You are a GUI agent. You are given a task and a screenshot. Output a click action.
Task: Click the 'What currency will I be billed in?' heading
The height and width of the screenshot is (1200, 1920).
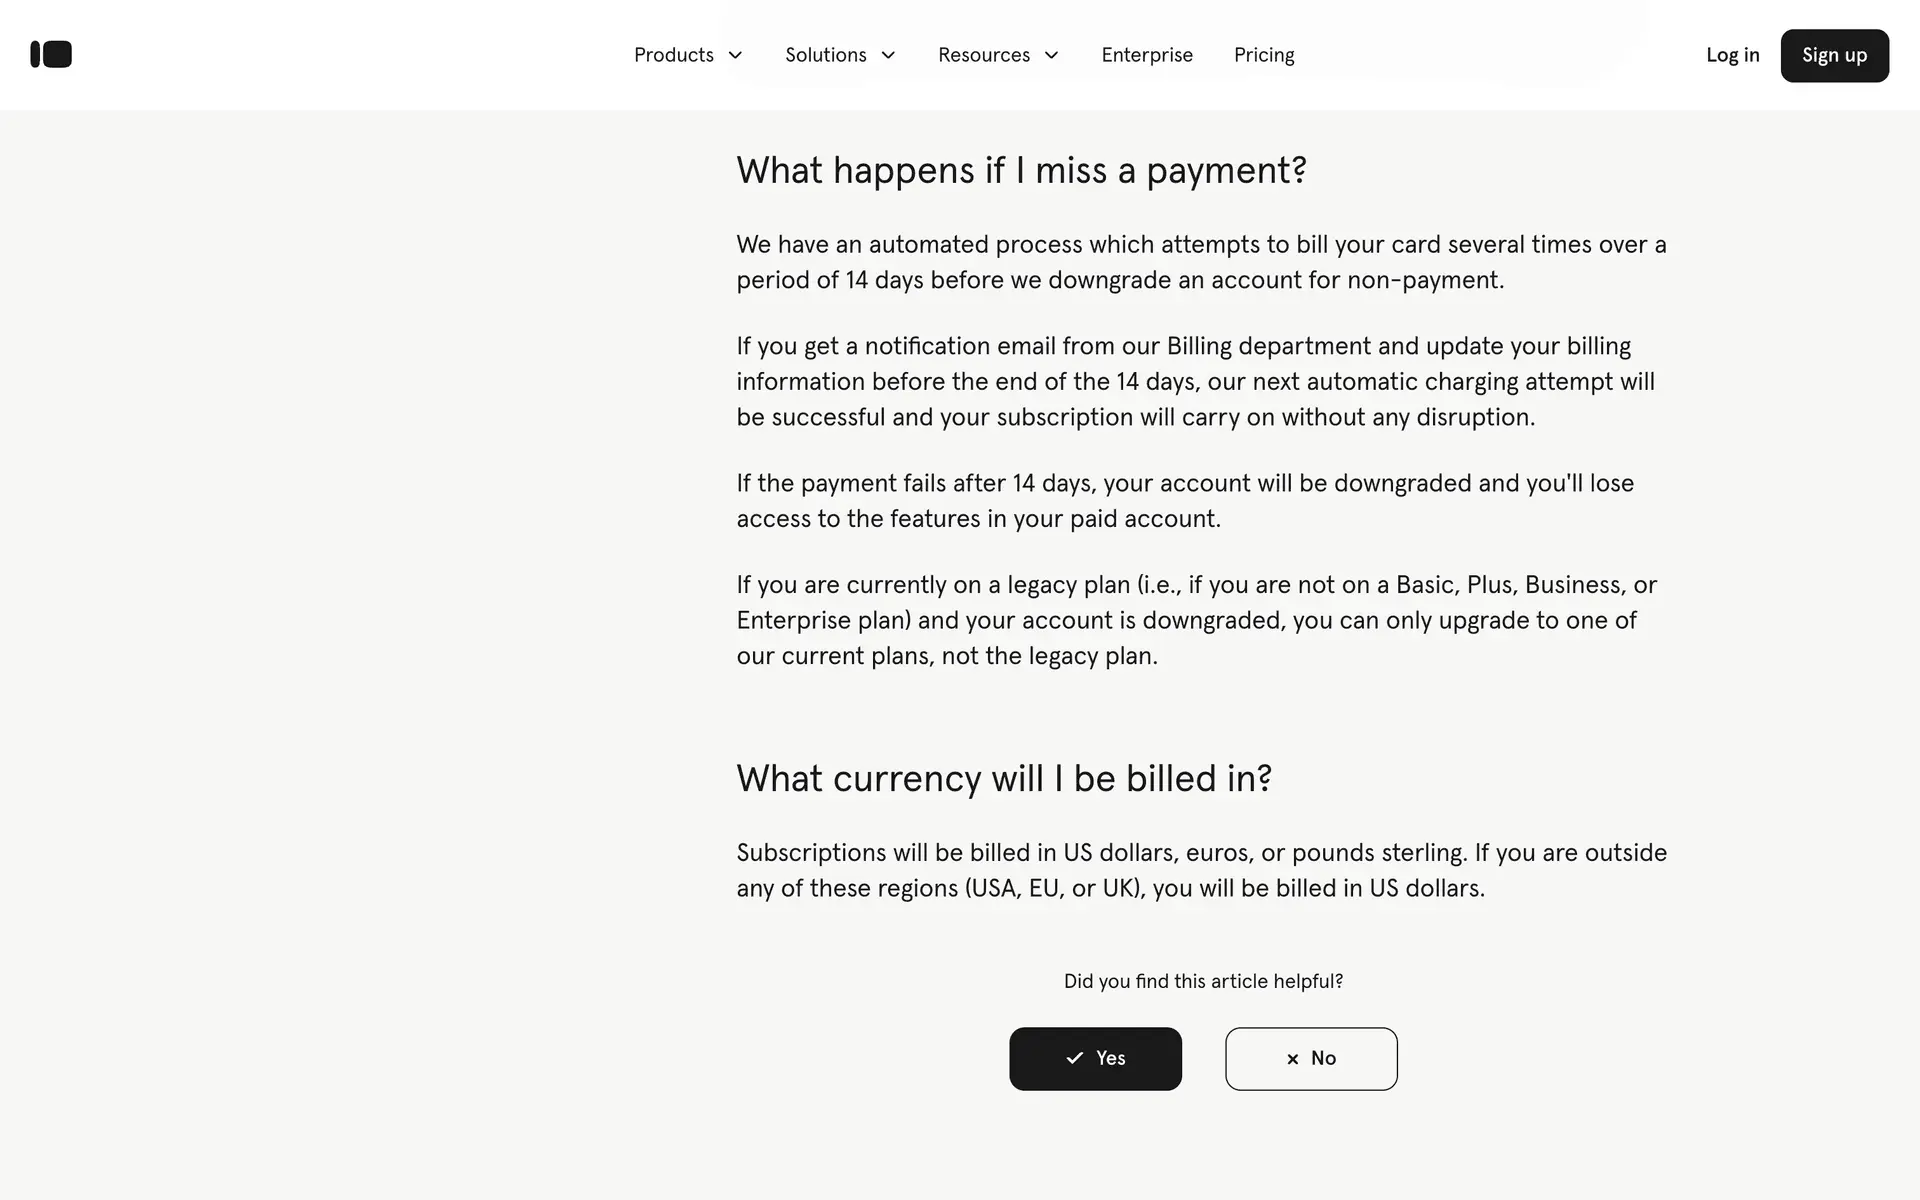[x=1004, y=779]
